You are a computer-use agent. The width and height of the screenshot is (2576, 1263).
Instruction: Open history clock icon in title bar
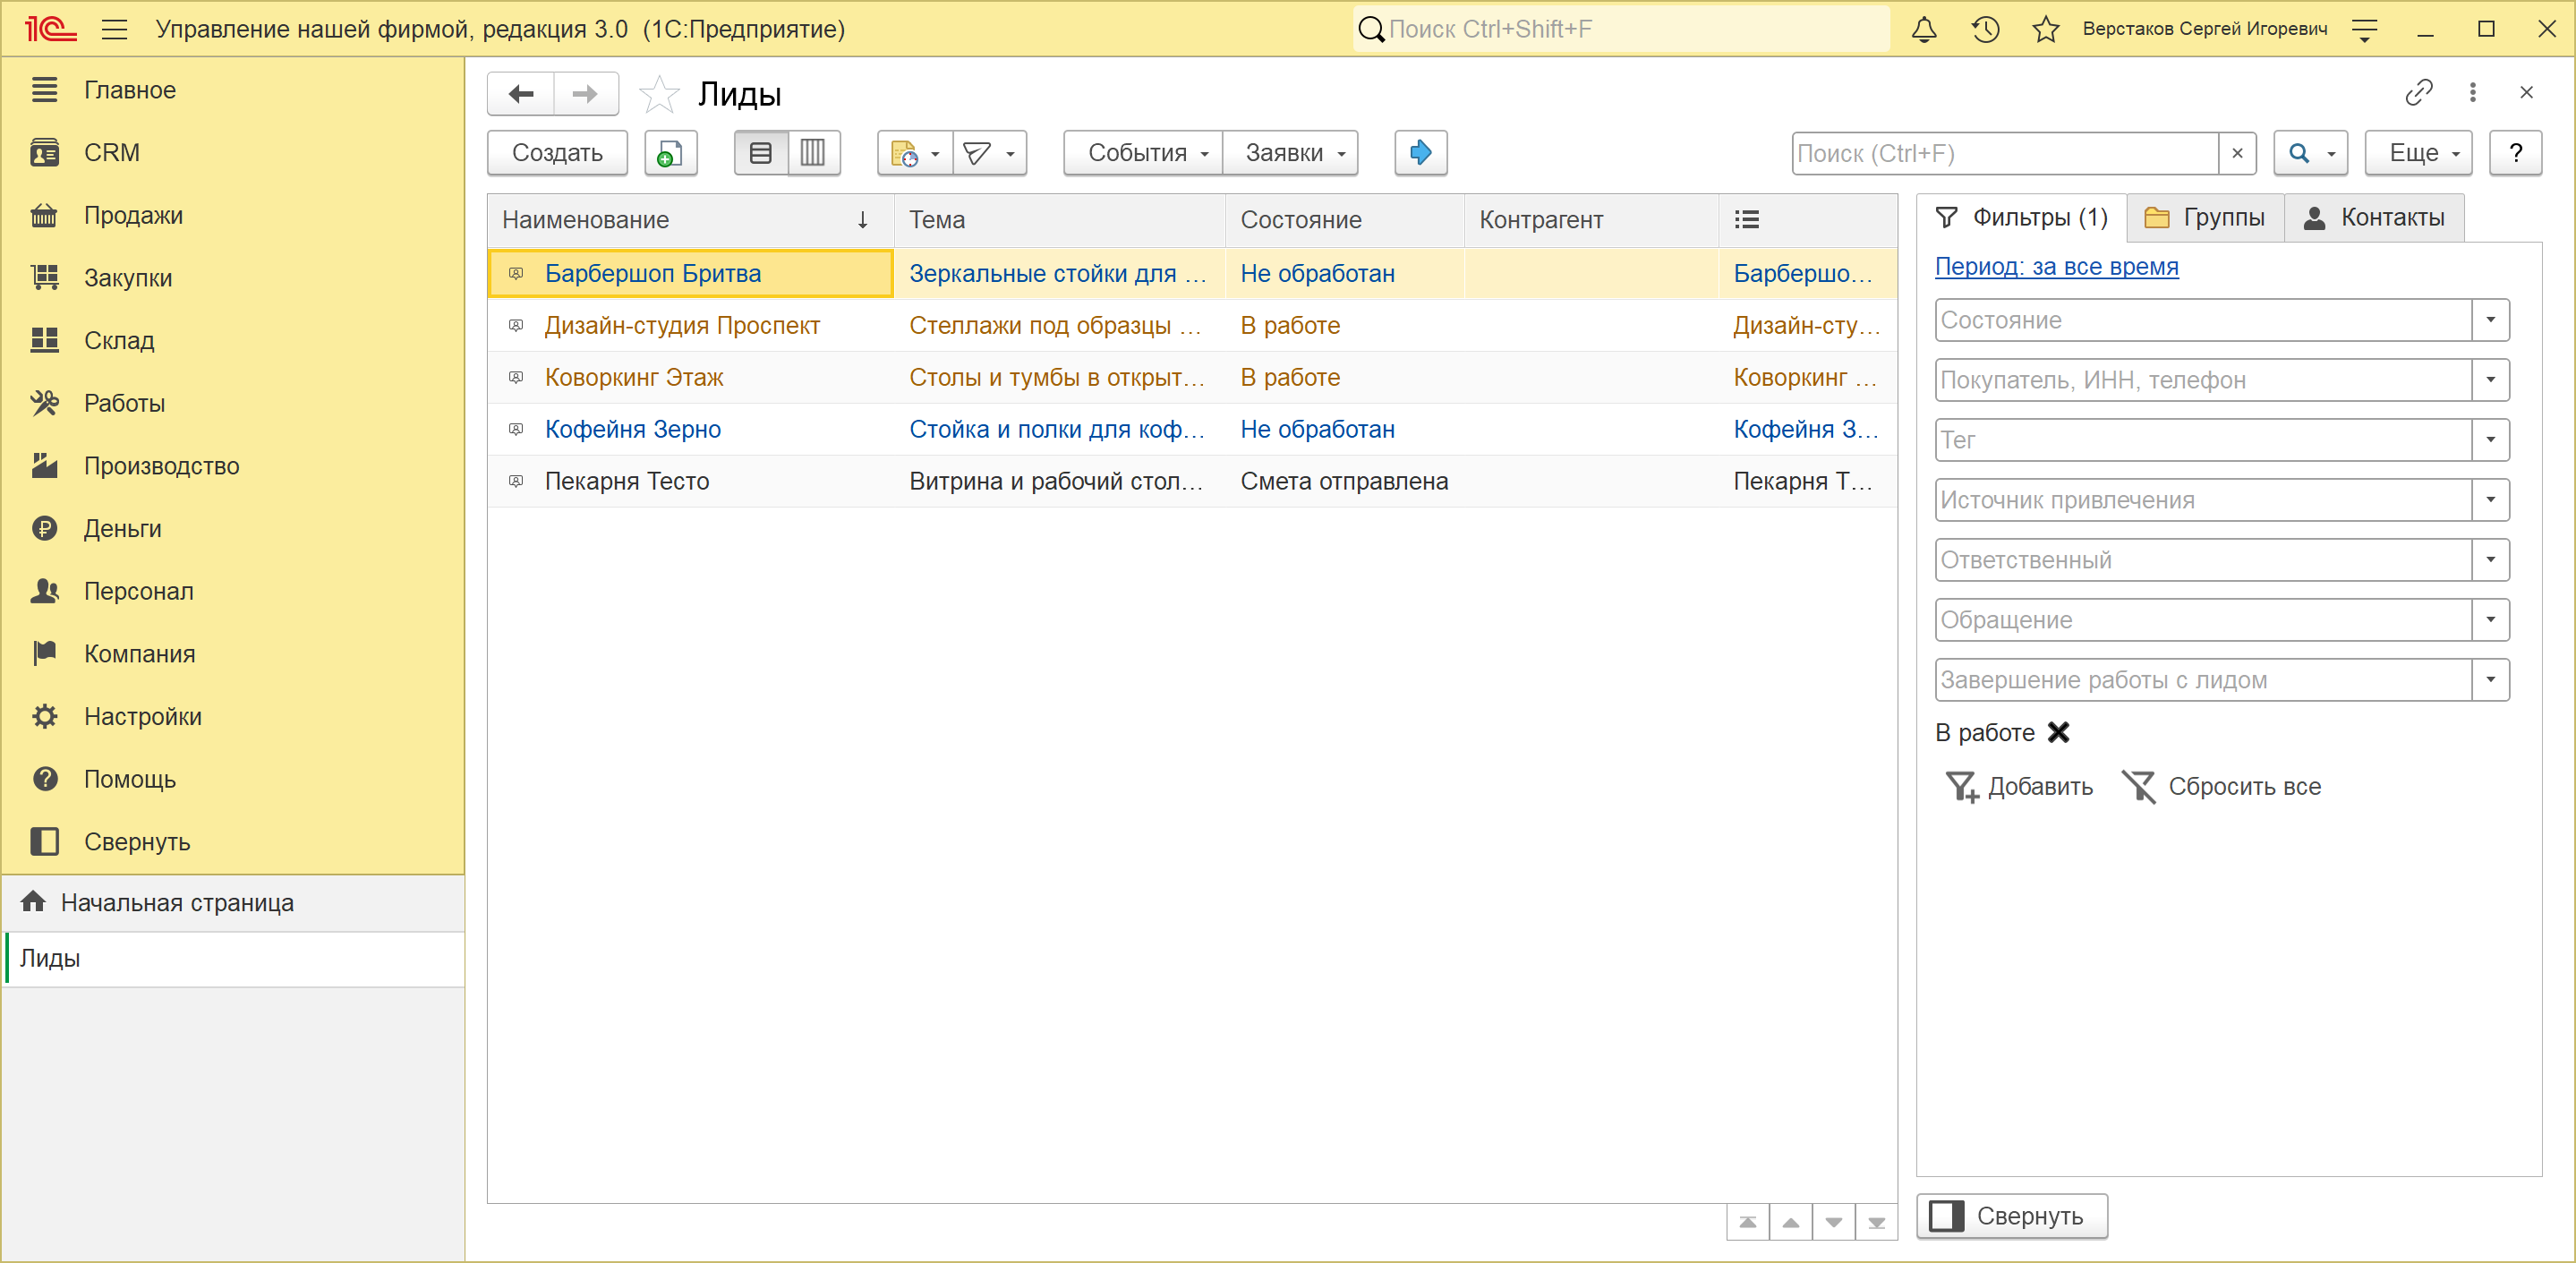[1985, 29]
